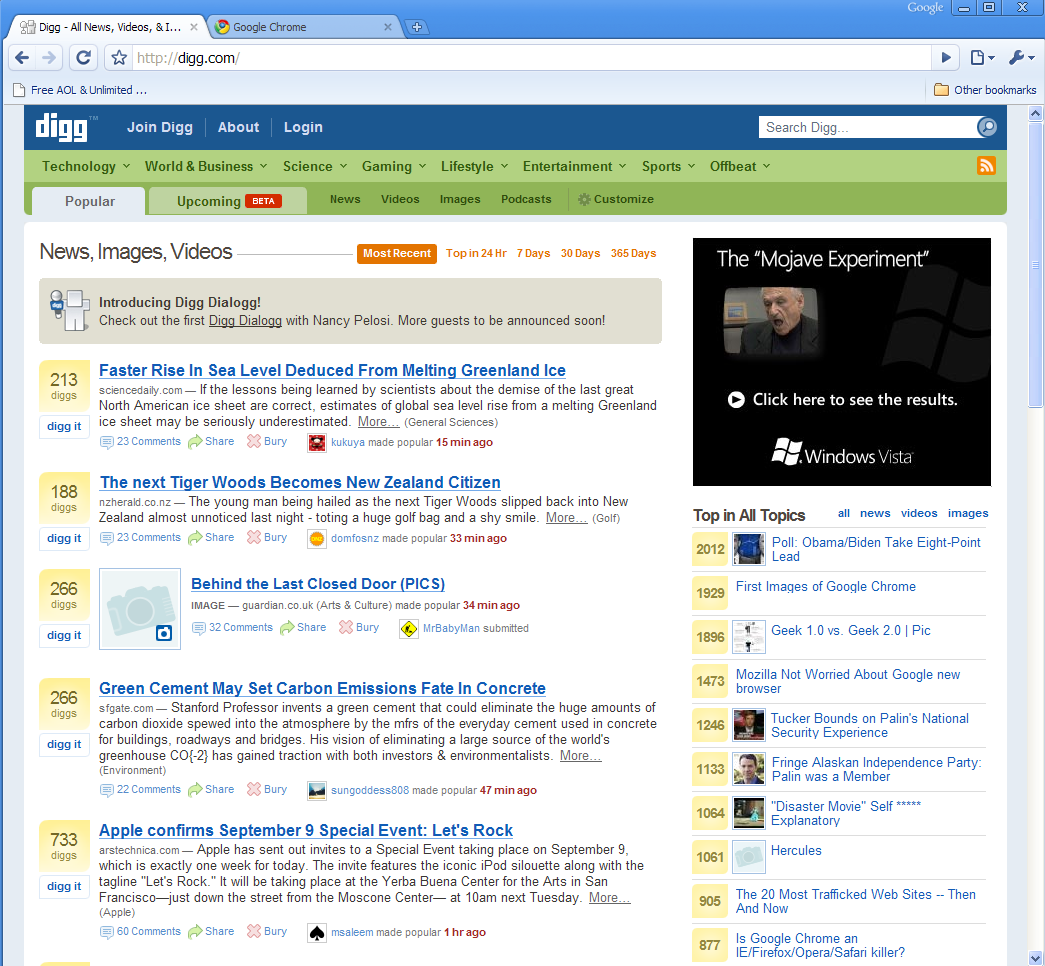1045x966 pixels.
Task: Reload the page with refresh icon
Action: 83,57
